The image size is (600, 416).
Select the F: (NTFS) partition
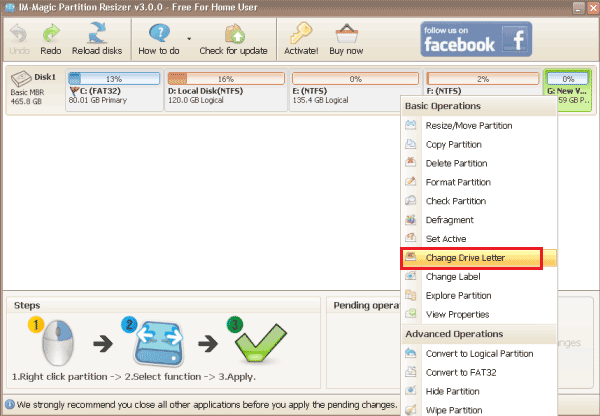[483, 82]
